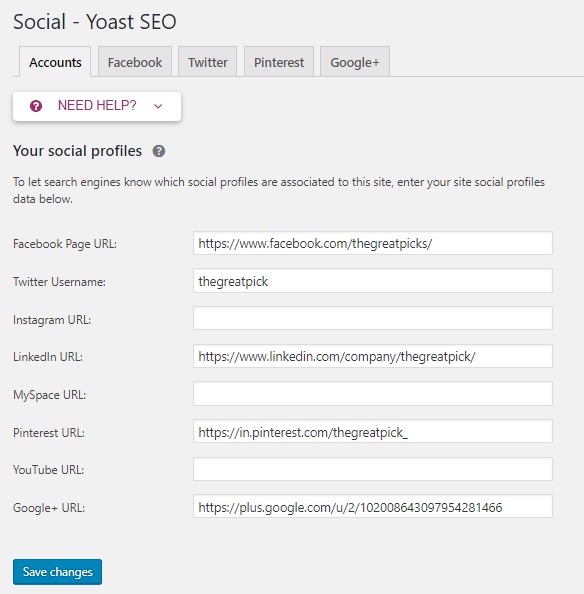The width and height of the screenshot is (584, 594).
Task: Focus the Google+ URL field
Action: [x=373, y=506]
